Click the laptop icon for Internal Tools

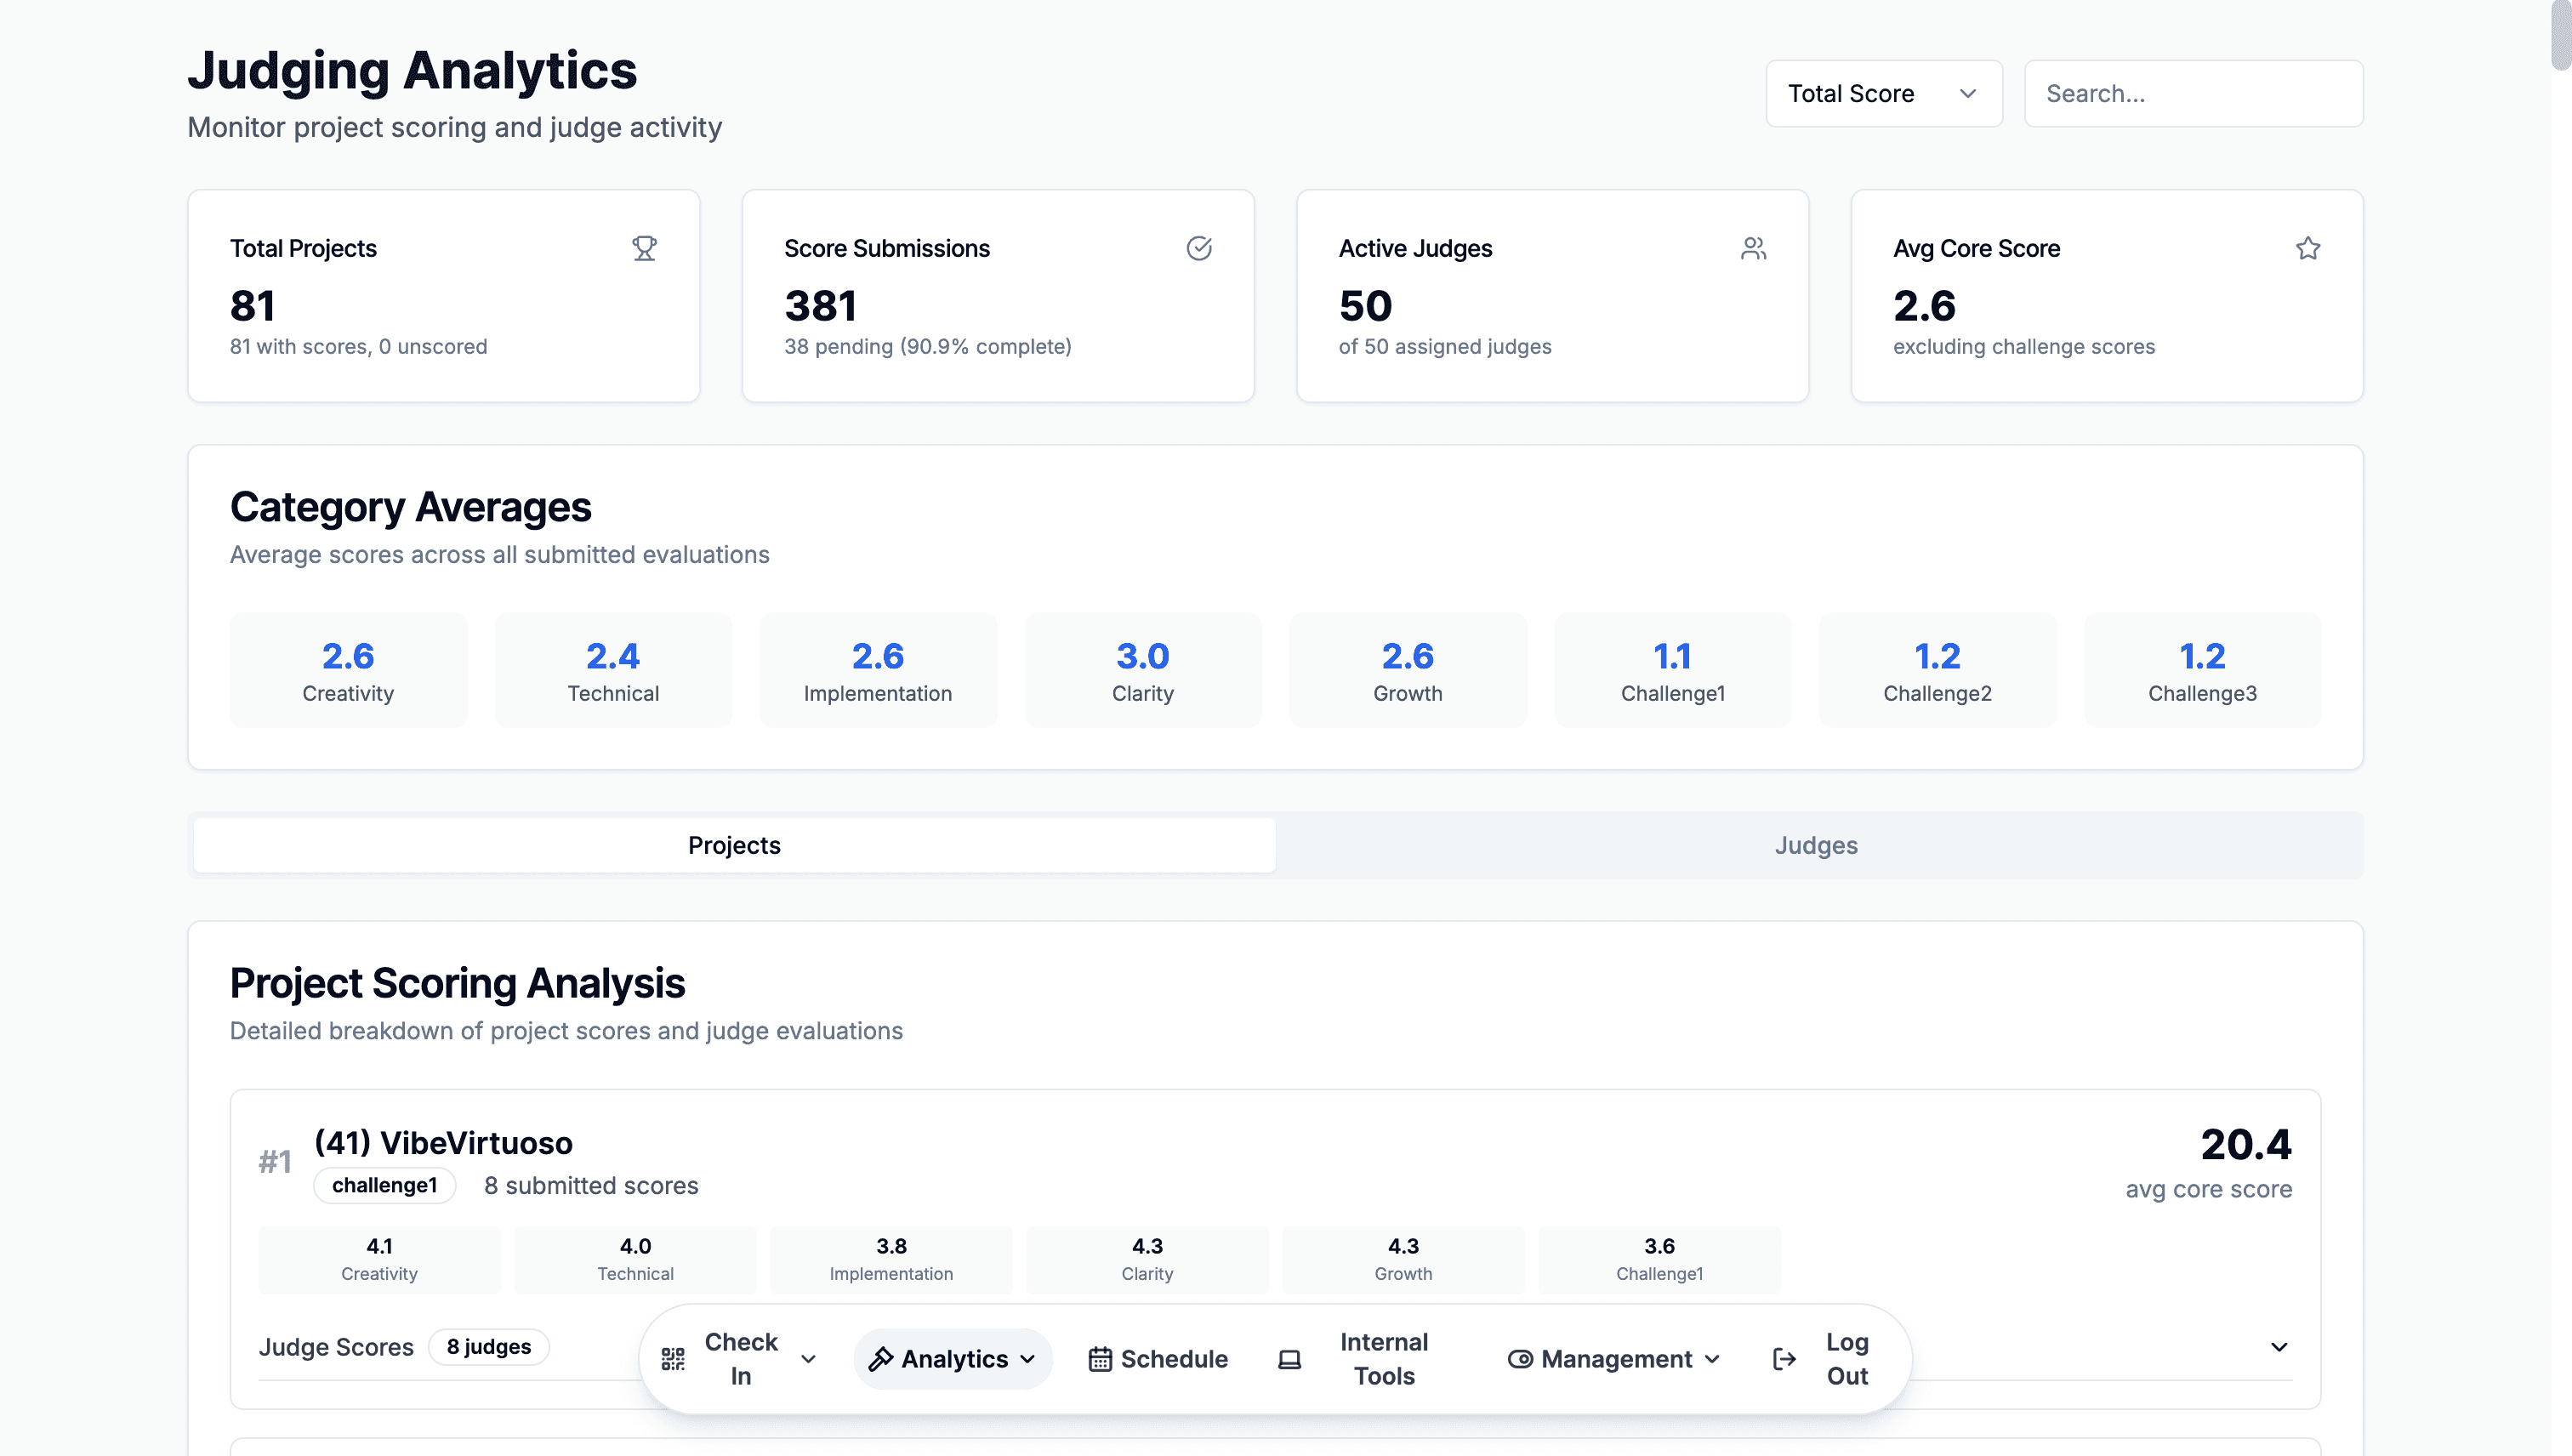[1290, 1359]
